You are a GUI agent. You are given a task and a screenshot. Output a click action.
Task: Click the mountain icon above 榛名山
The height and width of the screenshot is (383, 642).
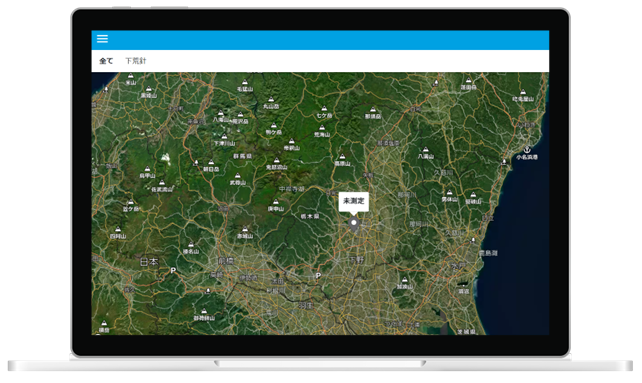191,245
